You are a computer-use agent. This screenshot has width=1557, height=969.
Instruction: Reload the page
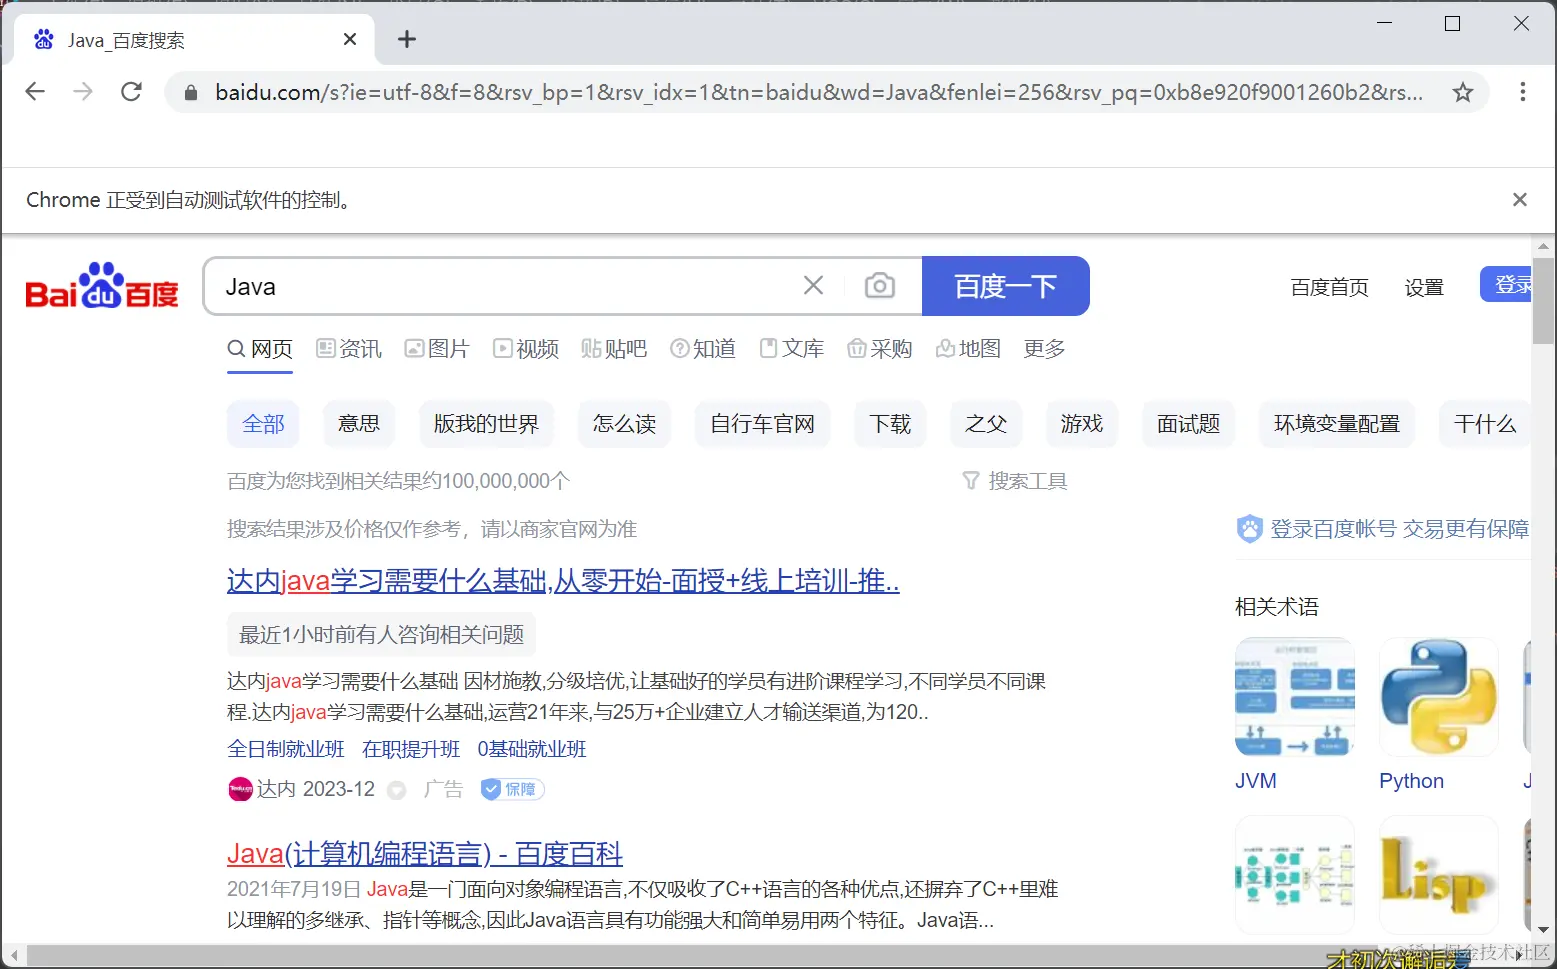point(131,92)
